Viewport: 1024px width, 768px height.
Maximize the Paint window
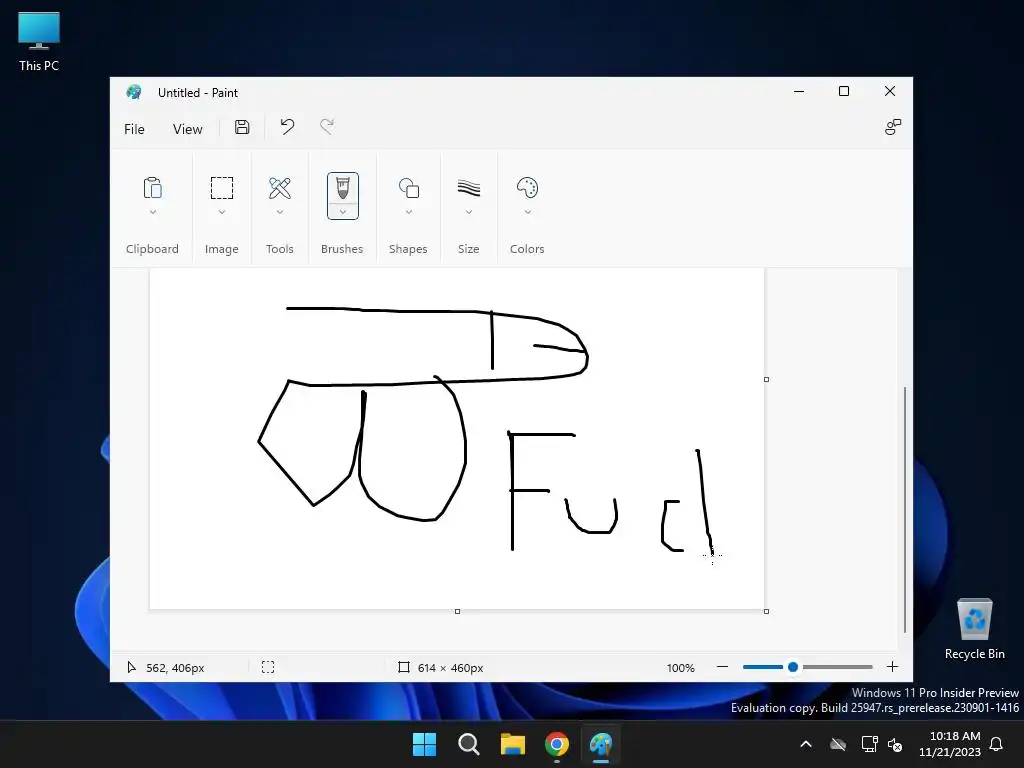(x=844, y=91)
